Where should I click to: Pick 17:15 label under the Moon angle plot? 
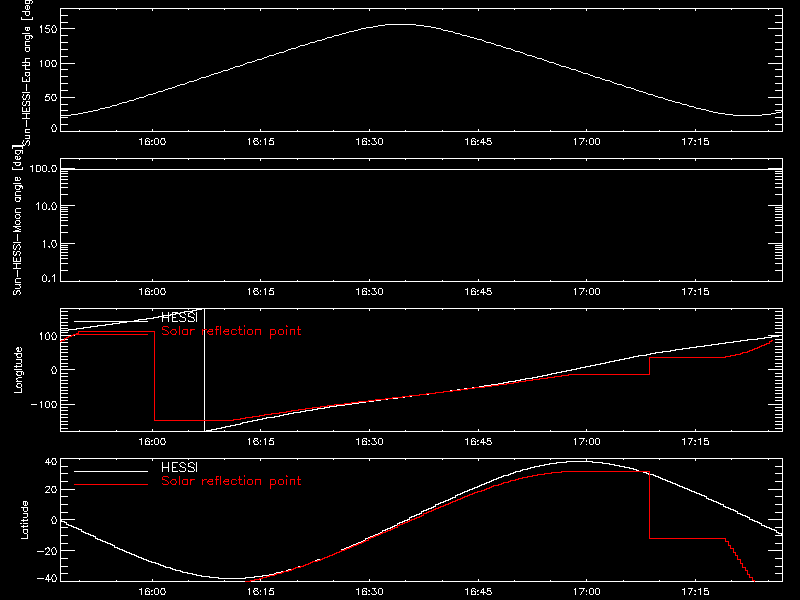click(x=695, y=291)
